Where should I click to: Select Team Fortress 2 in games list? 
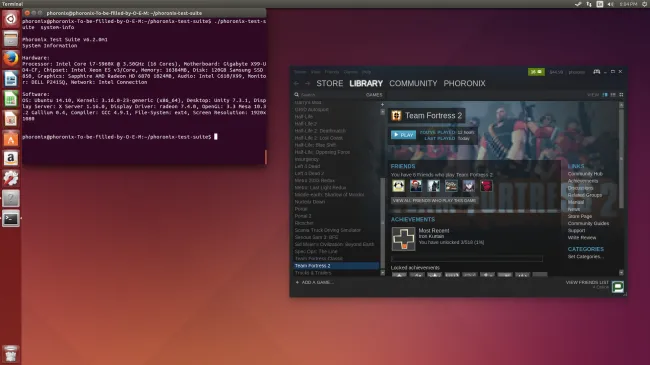click(336, 266)
